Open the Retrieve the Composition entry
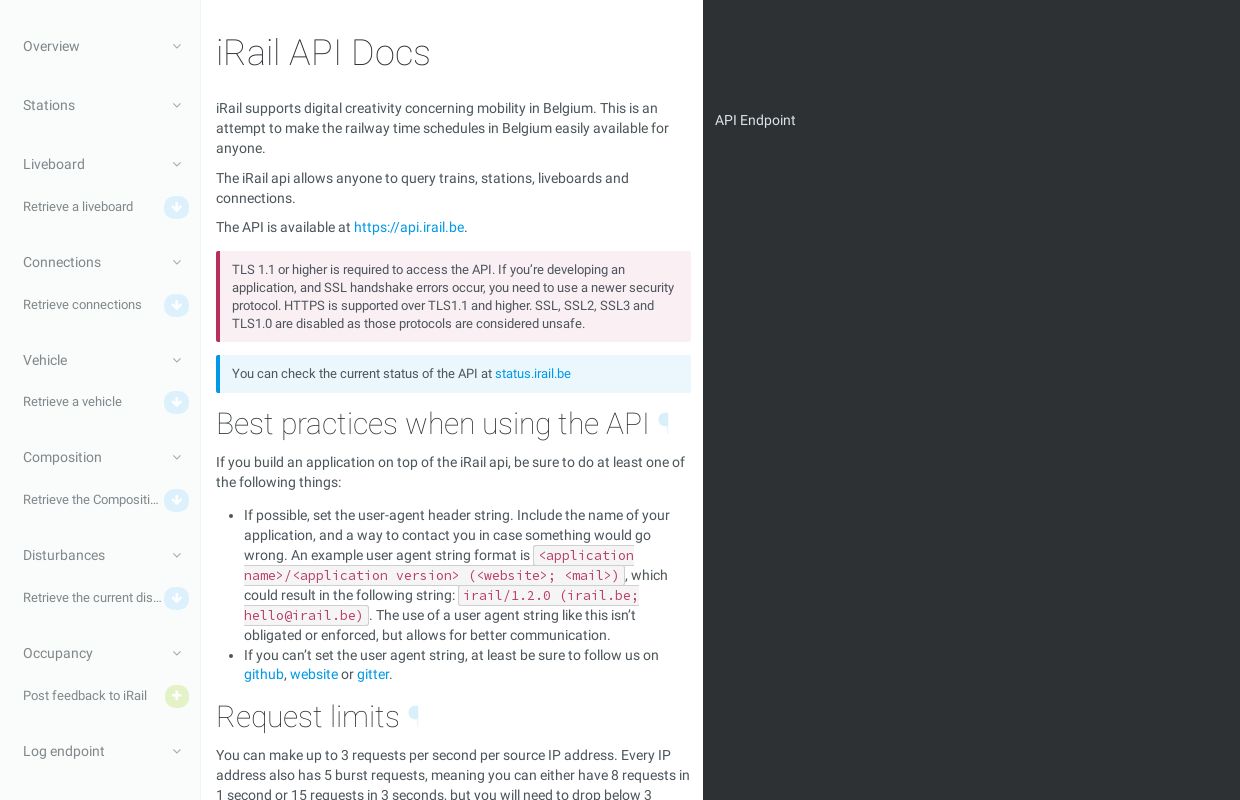This screenshot has height=800, width=1240. tap(91, 500)
